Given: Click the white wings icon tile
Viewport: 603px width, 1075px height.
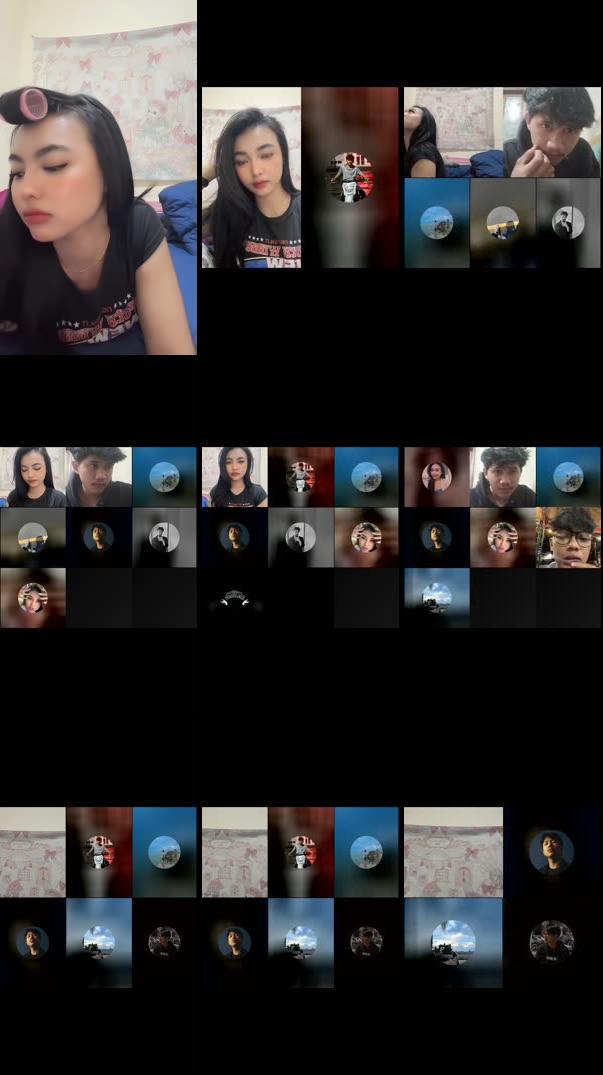Looking at the screenshot, I should pos(234,598).
